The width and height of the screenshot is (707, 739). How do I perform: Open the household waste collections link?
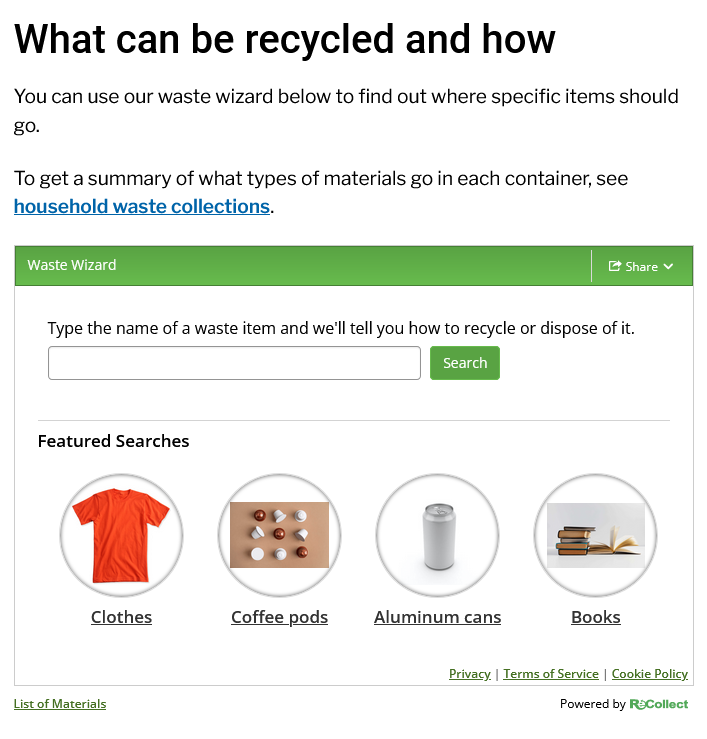[x=142, y=207]
